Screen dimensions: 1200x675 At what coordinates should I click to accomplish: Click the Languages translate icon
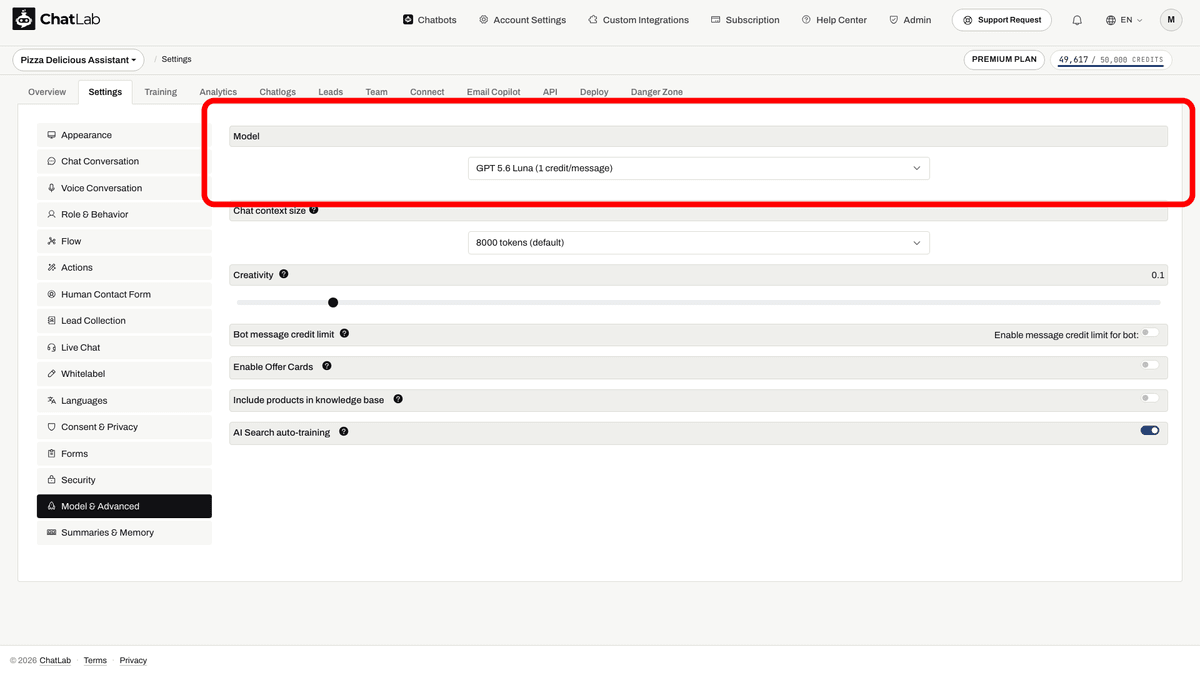pos(51,400)
